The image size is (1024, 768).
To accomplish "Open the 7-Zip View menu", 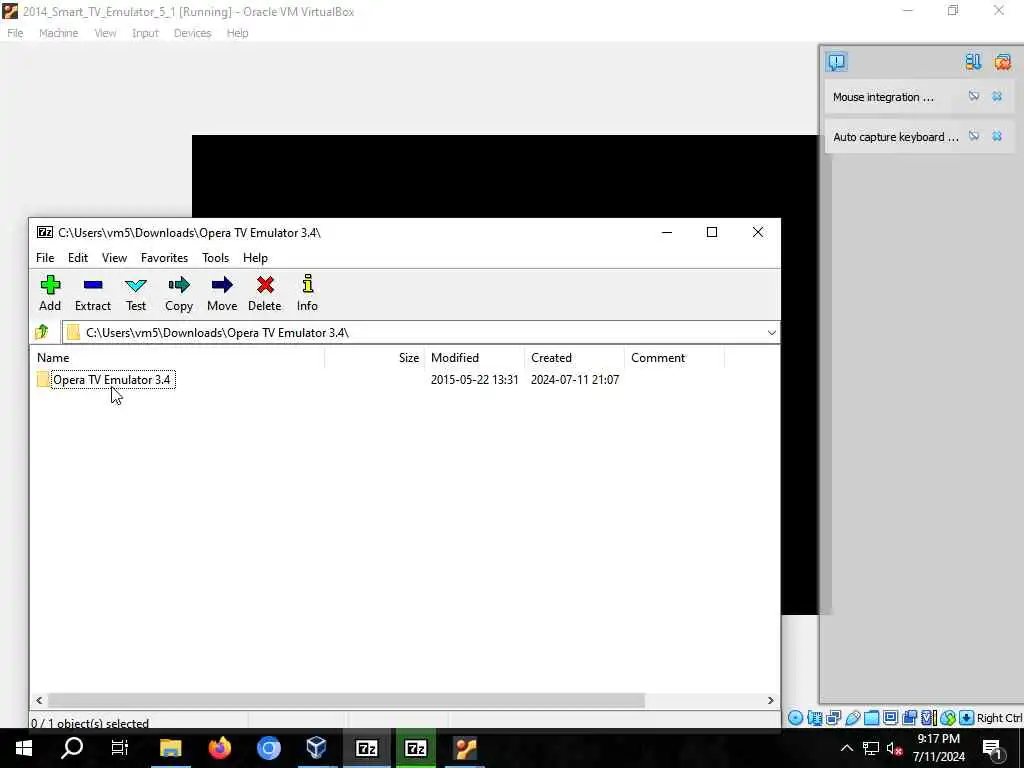I will pos(114,258).
